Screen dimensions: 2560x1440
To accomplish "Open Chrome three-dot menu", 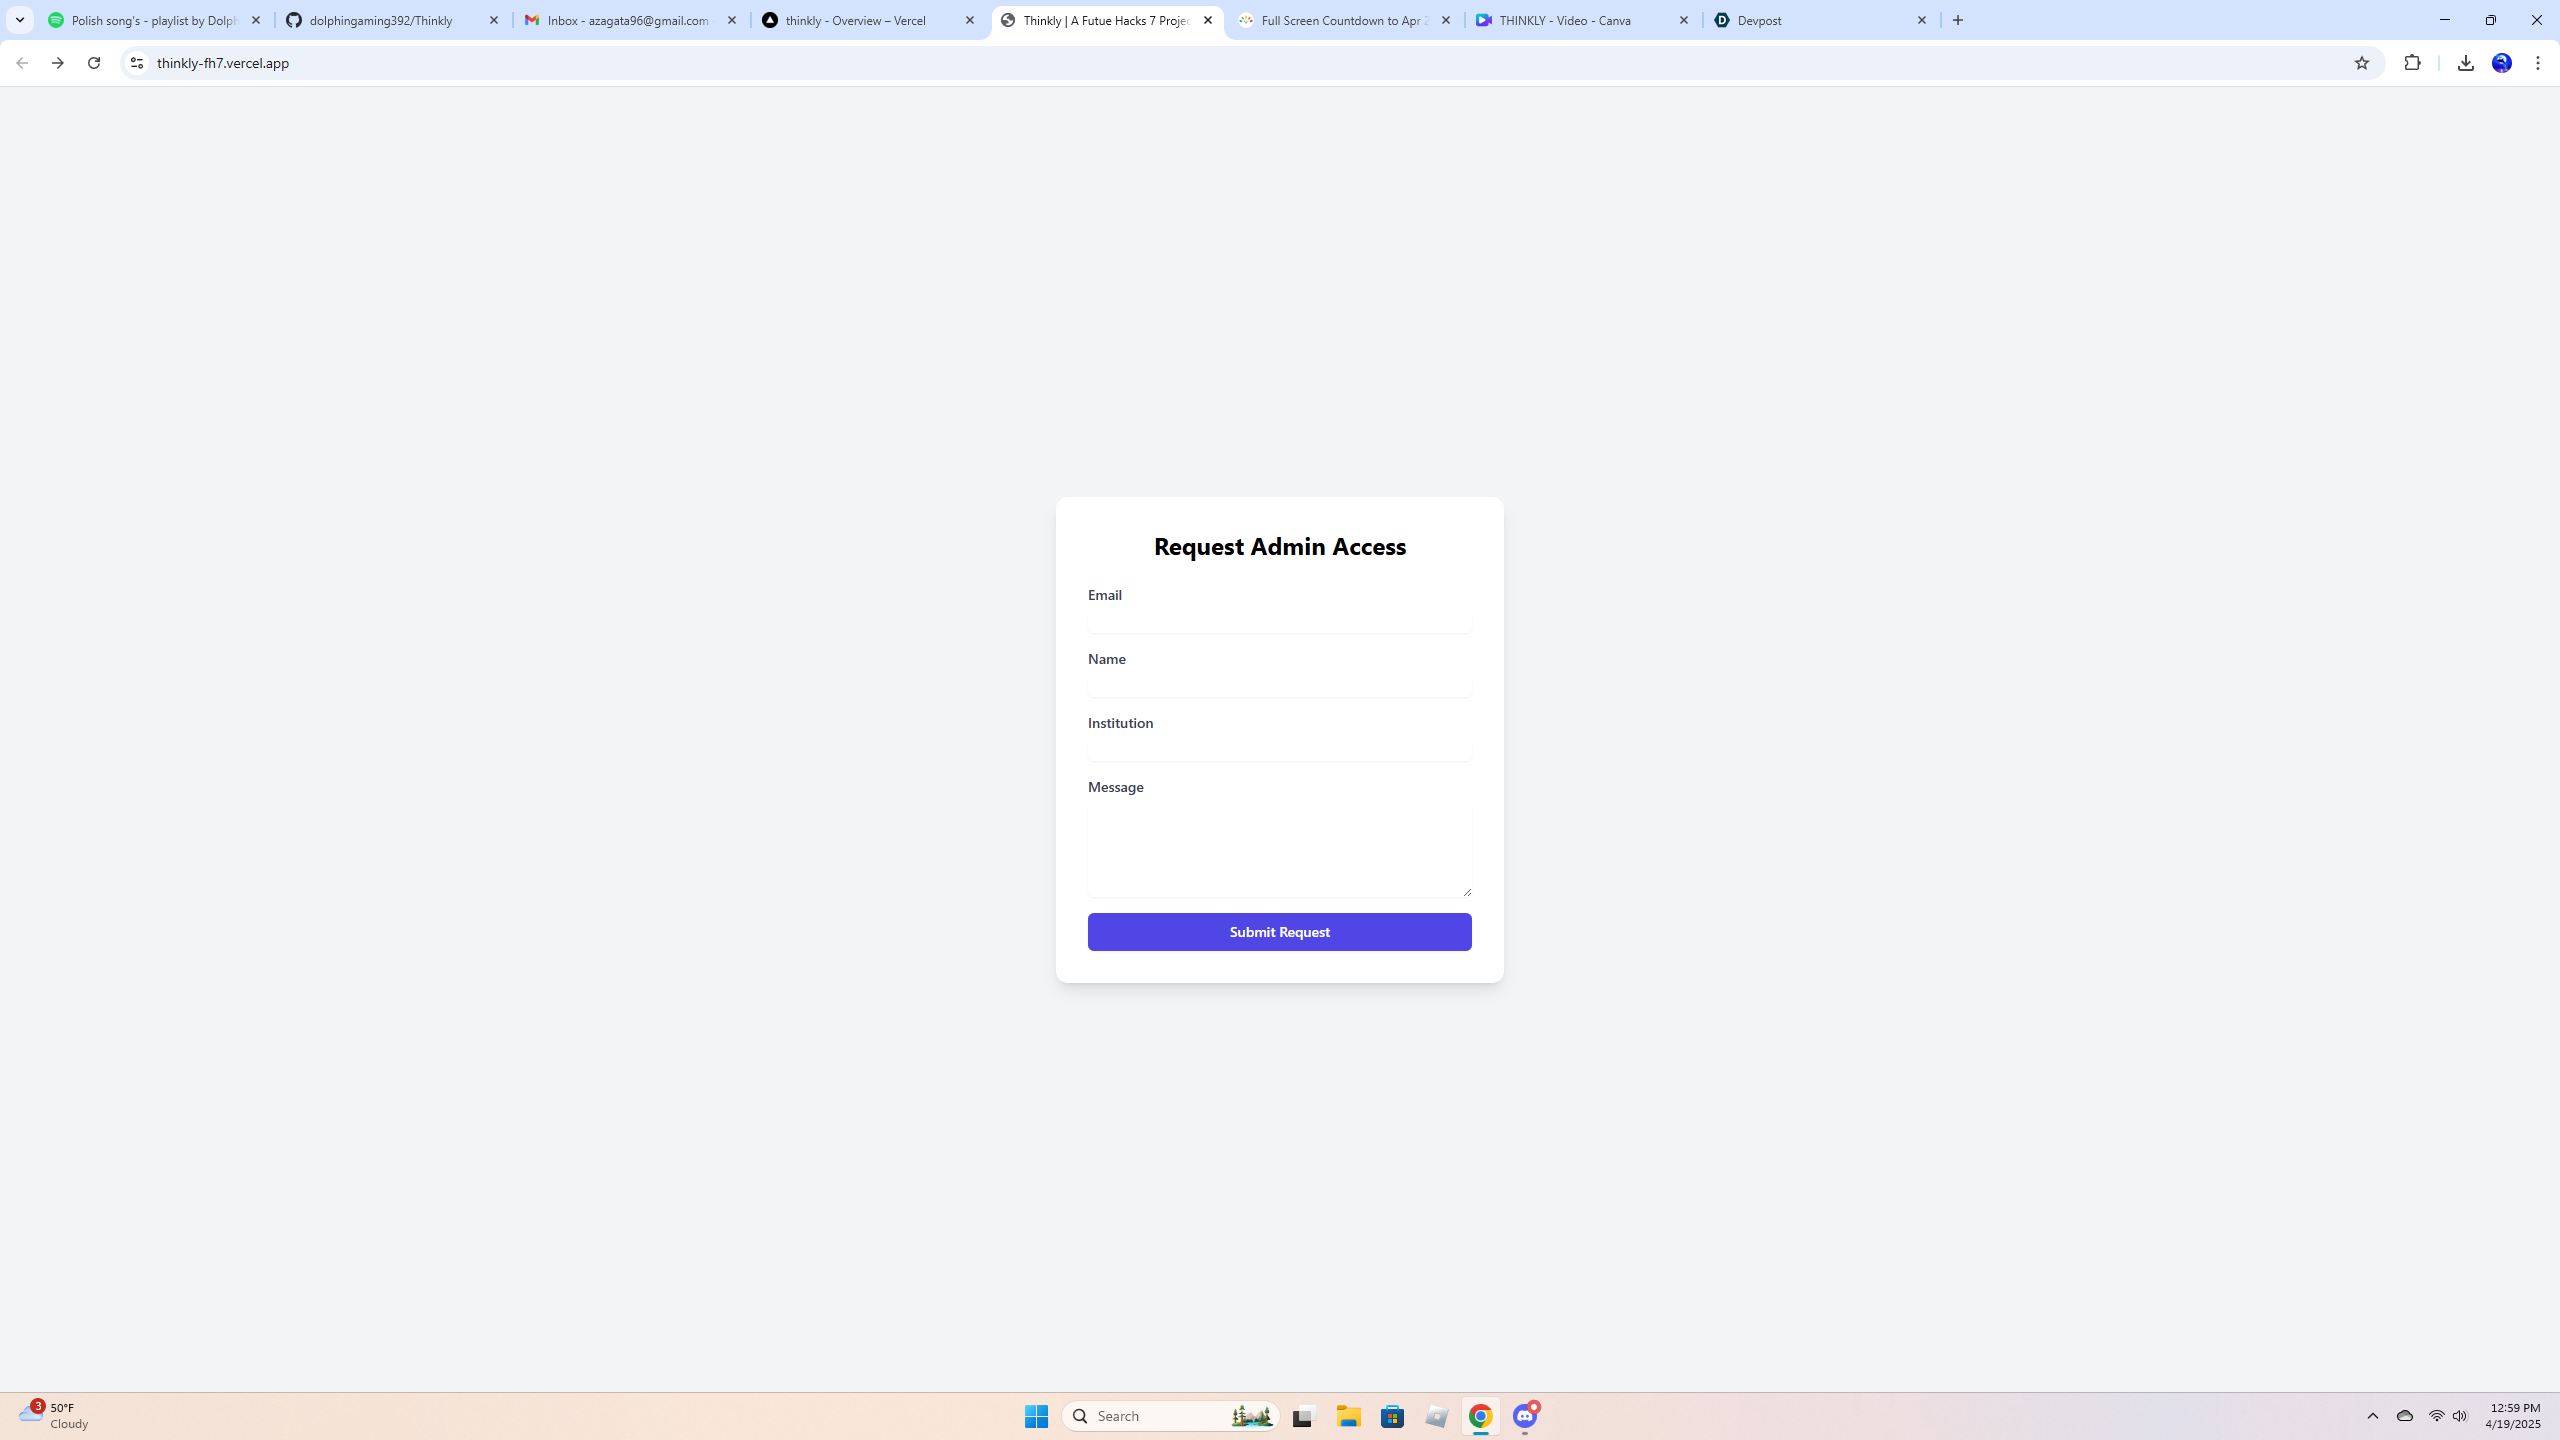I will coord(2538,63).
